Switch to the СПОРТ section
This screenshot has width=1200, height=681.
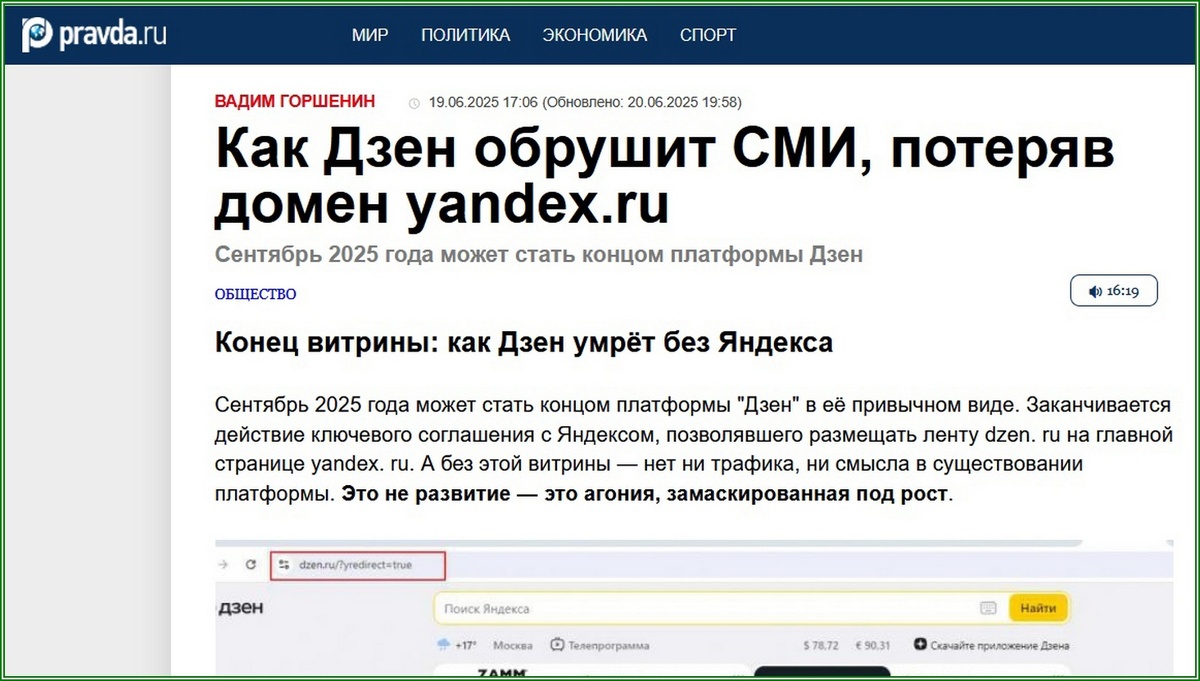(707, 35)
